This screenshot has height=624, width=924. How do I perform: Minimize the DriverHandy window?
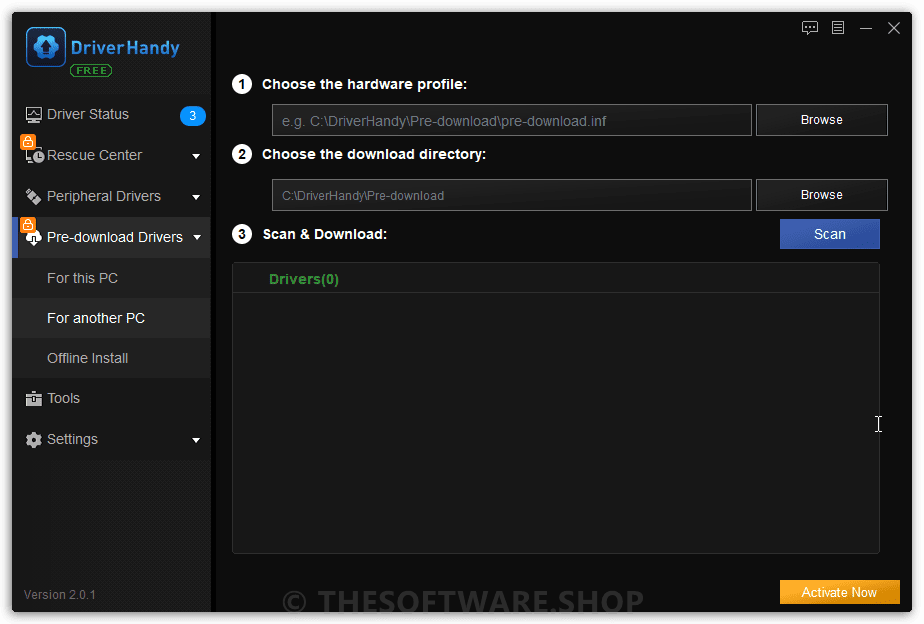[x=866, y=28]
